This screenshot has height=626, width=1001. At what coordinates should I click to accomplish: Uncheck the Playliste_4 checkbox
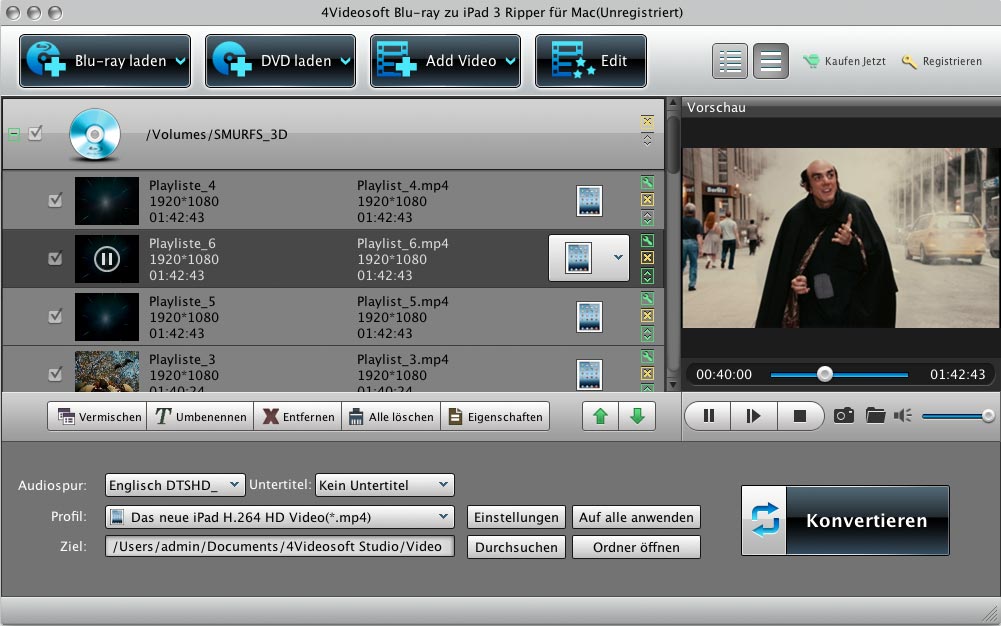(55, 201)
